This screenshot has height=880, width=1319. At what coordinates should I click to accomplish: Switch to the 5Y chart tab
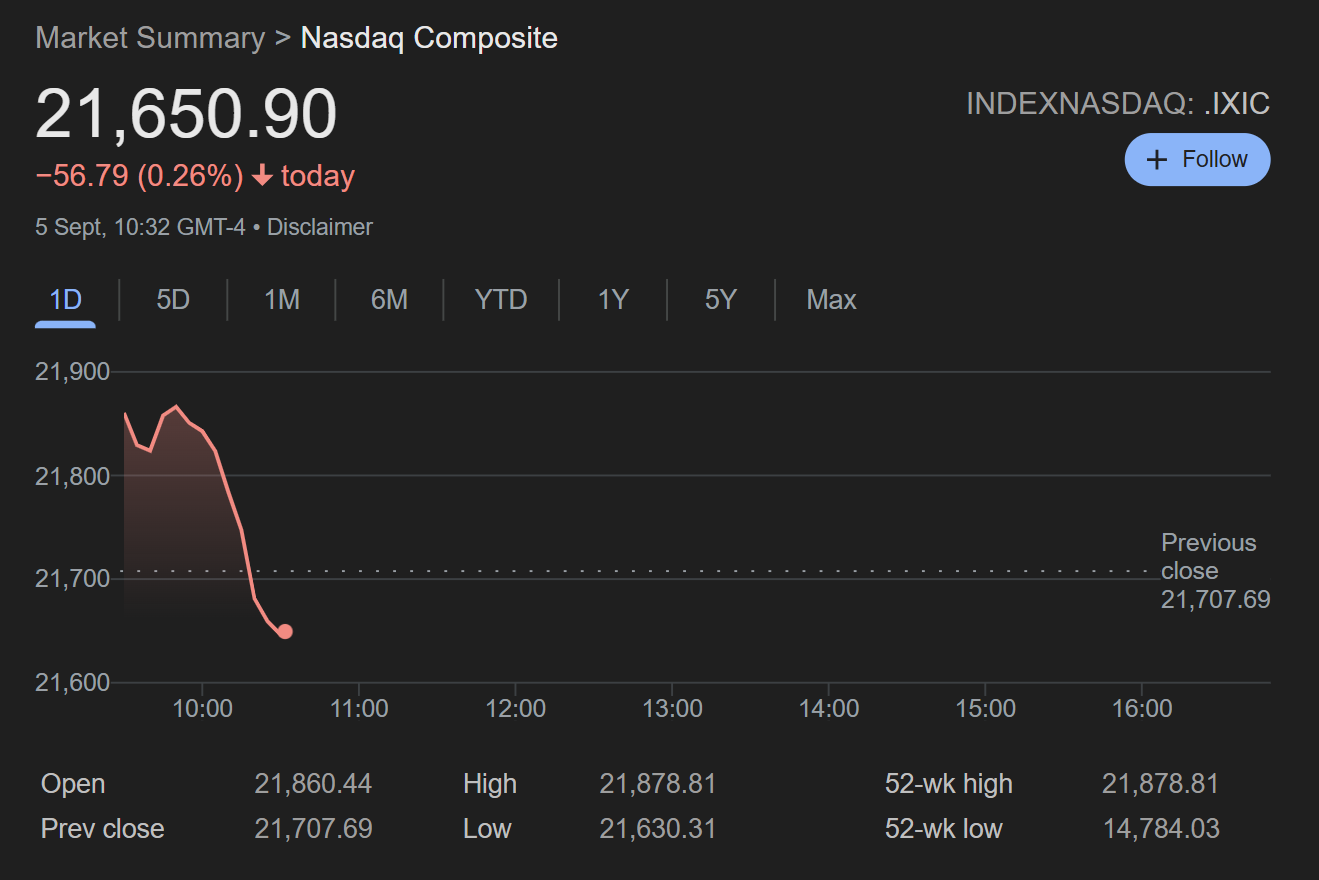(x=720, y=300)
